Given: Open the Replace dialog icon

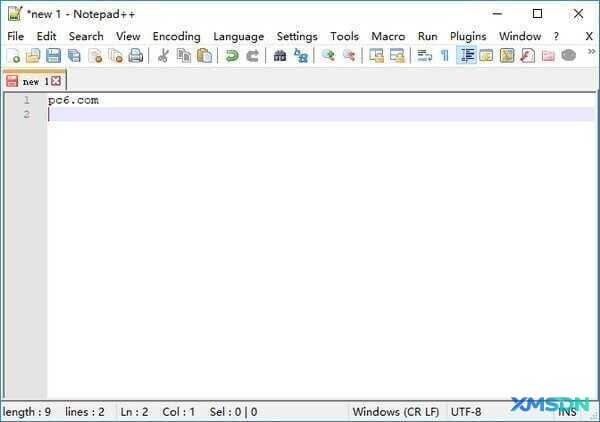Looking at the screenshot, I should (301, 56).
